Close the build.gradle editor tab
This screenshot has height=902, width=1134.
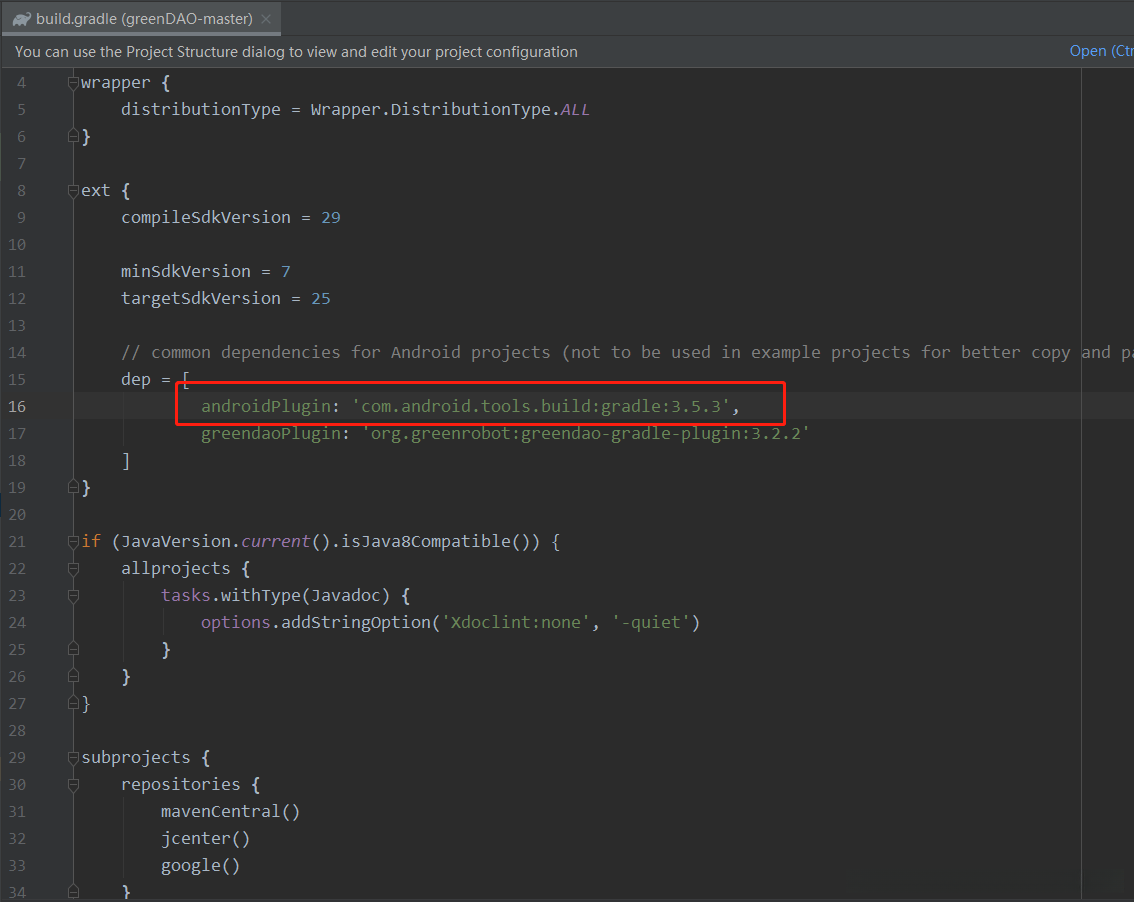[266, 20]
